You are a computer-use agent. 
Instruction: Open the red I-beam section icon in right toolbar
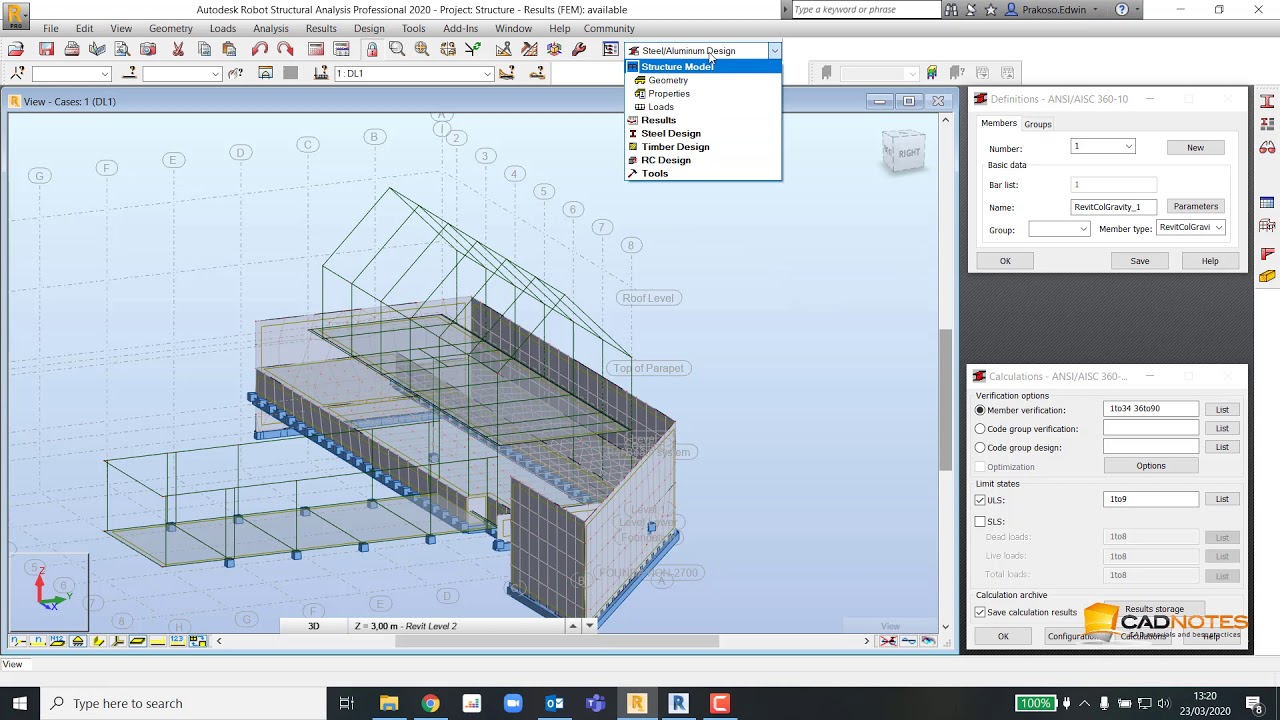pos(1267,101)
